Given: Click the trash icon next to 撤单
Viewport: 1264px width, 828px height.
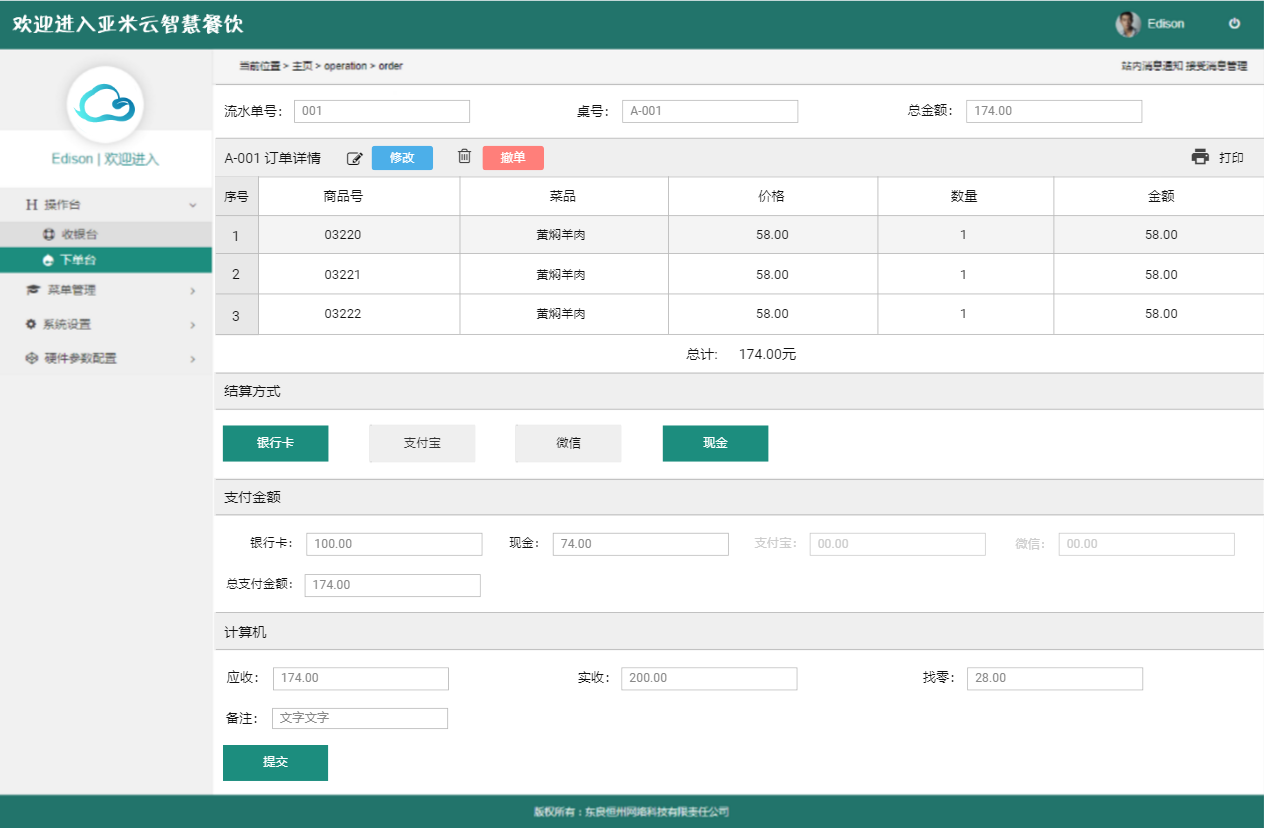Looking at the screenshot, I should point(463,158).
